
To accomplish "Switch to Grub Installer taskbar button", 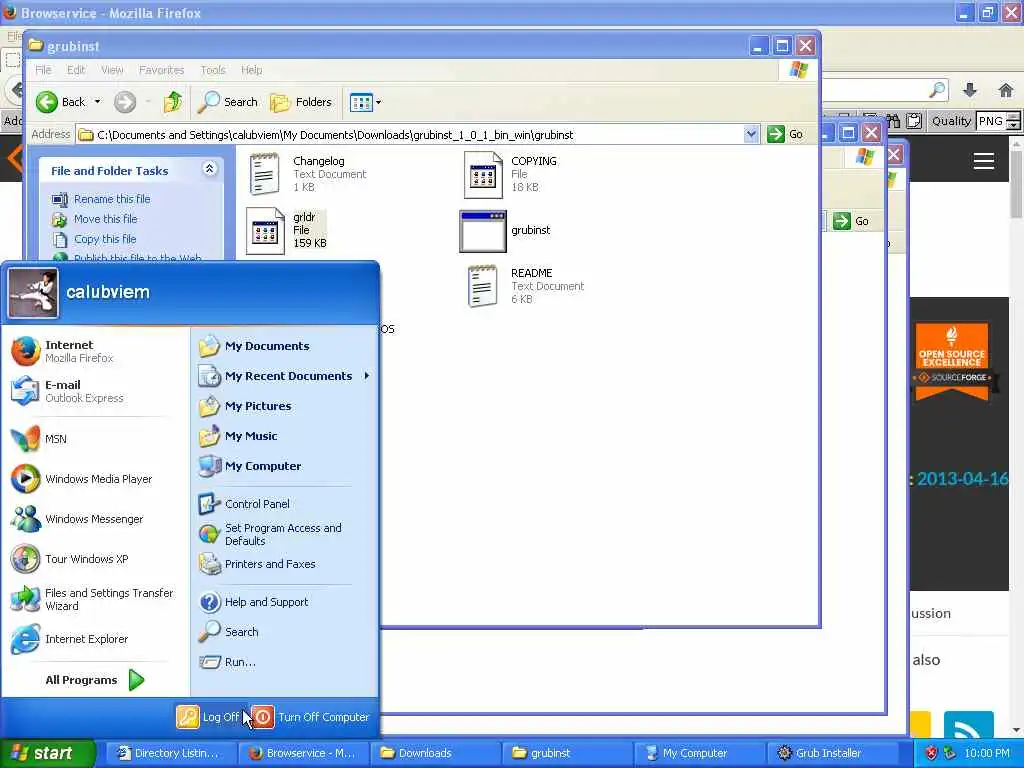I will (831, 753).
